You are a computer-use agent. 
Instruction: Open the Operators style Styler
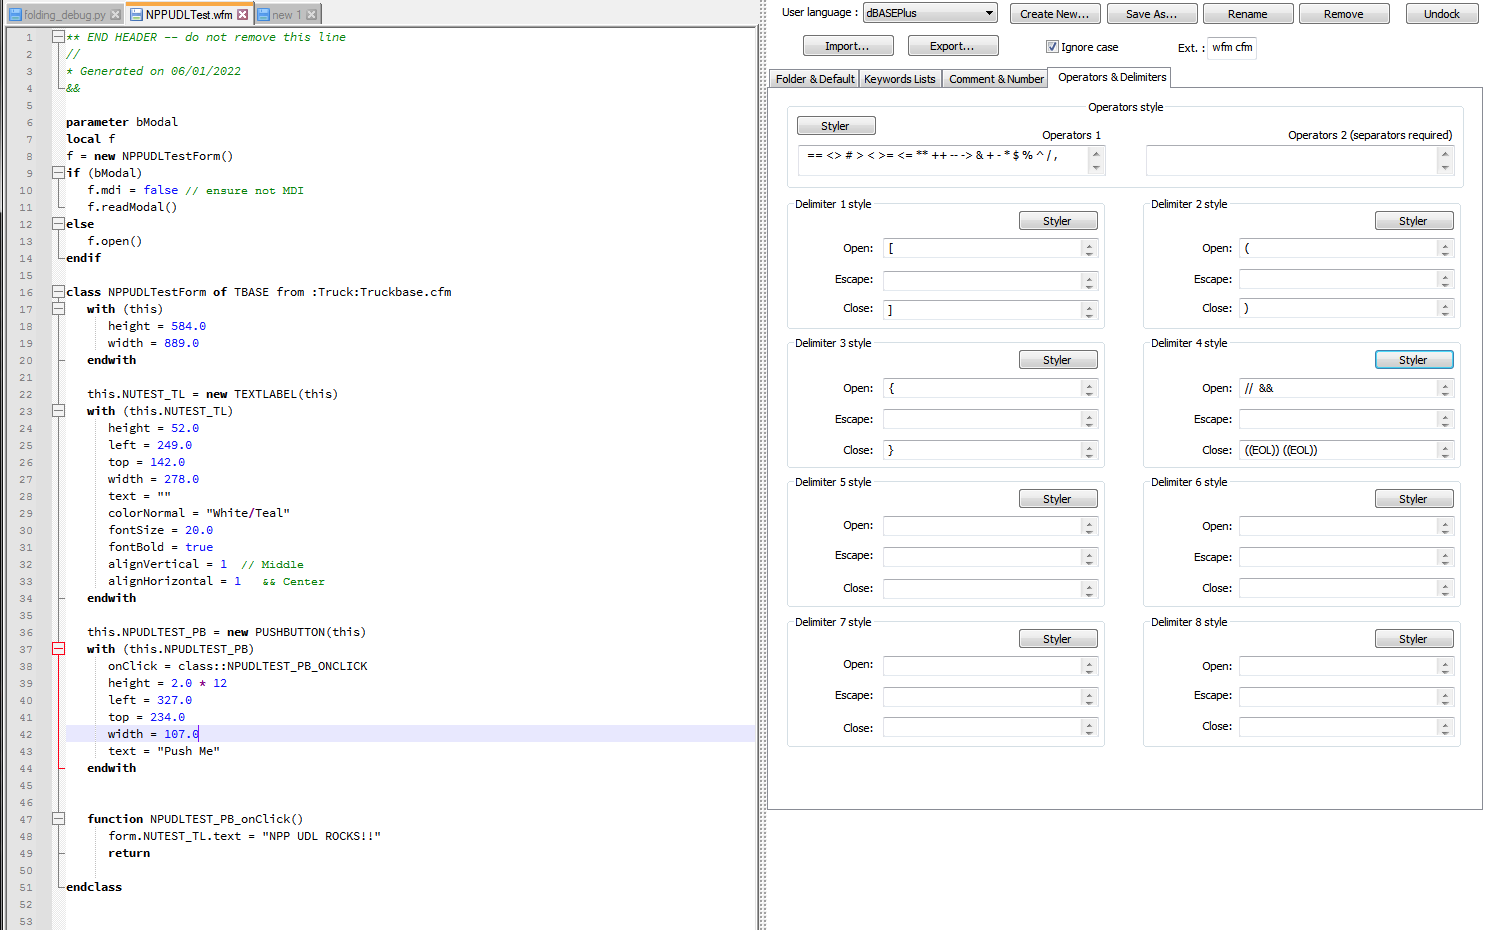coord(836,126)
